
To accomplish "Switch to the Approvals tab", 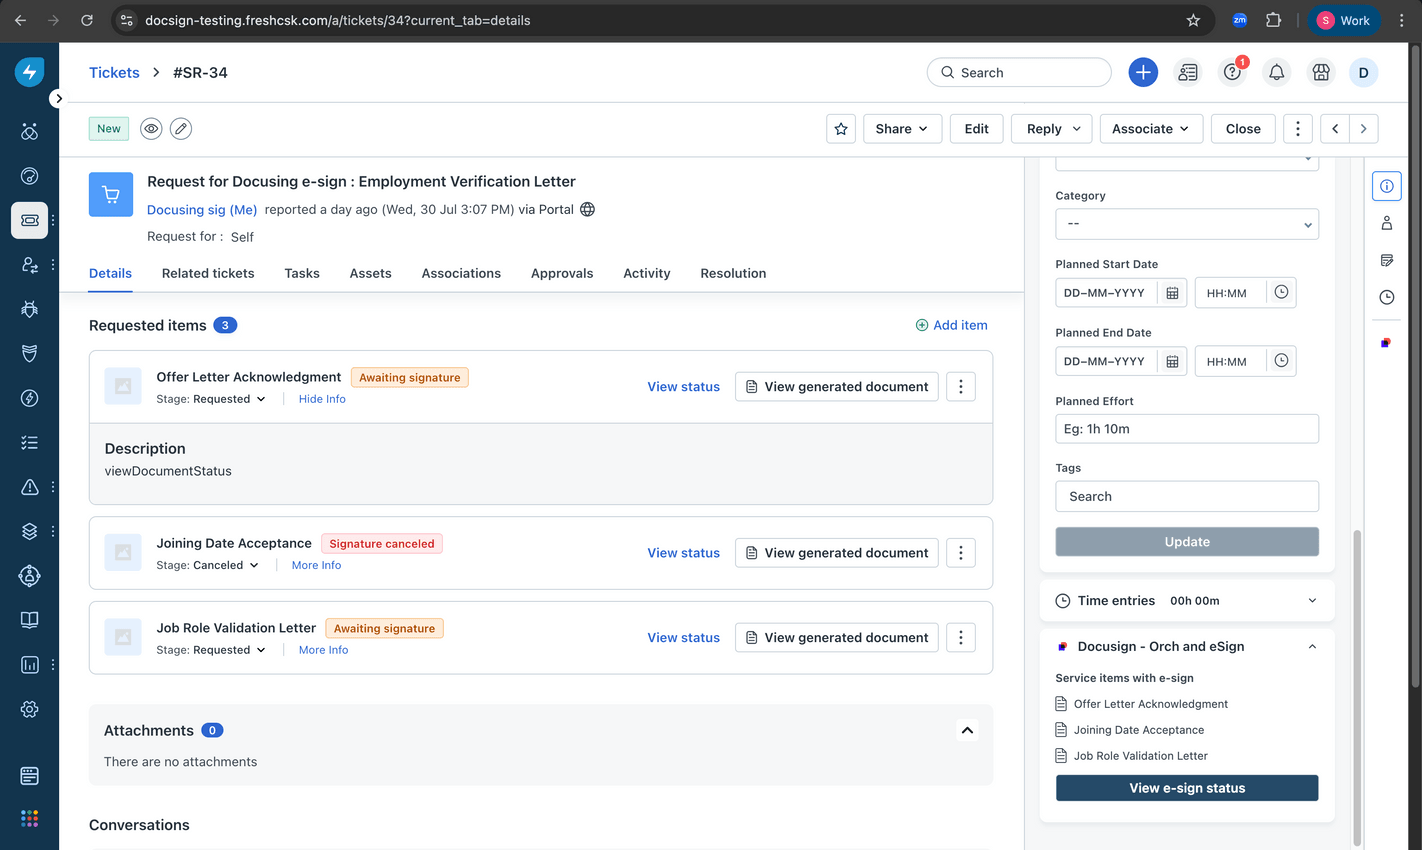I will pos(562,273).
